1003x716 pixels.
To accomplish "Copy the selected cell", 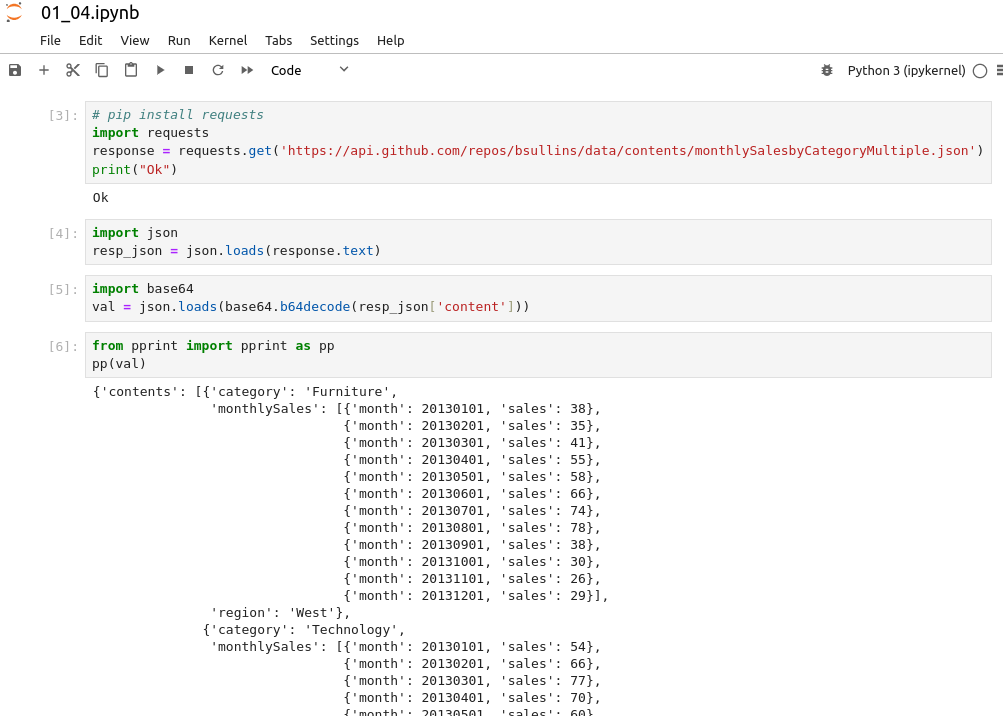I will pos(102,70).
